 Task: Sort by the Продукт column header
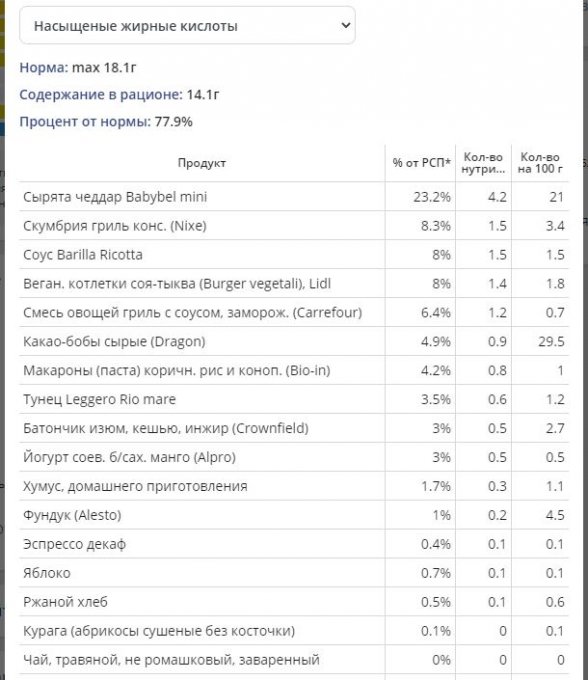pos(202,163)
